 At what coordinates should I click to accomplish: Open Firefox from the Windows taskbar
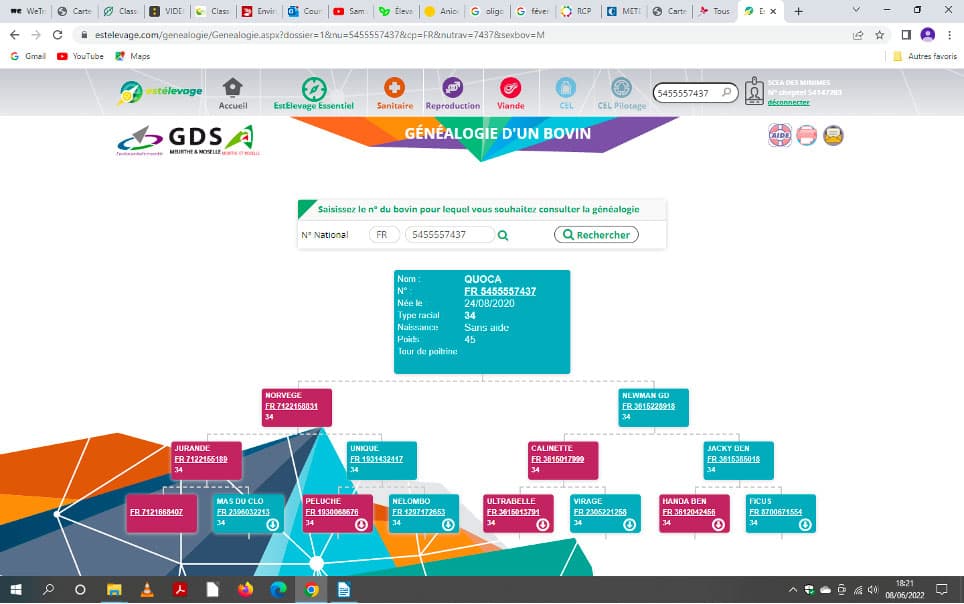point(246,590)
